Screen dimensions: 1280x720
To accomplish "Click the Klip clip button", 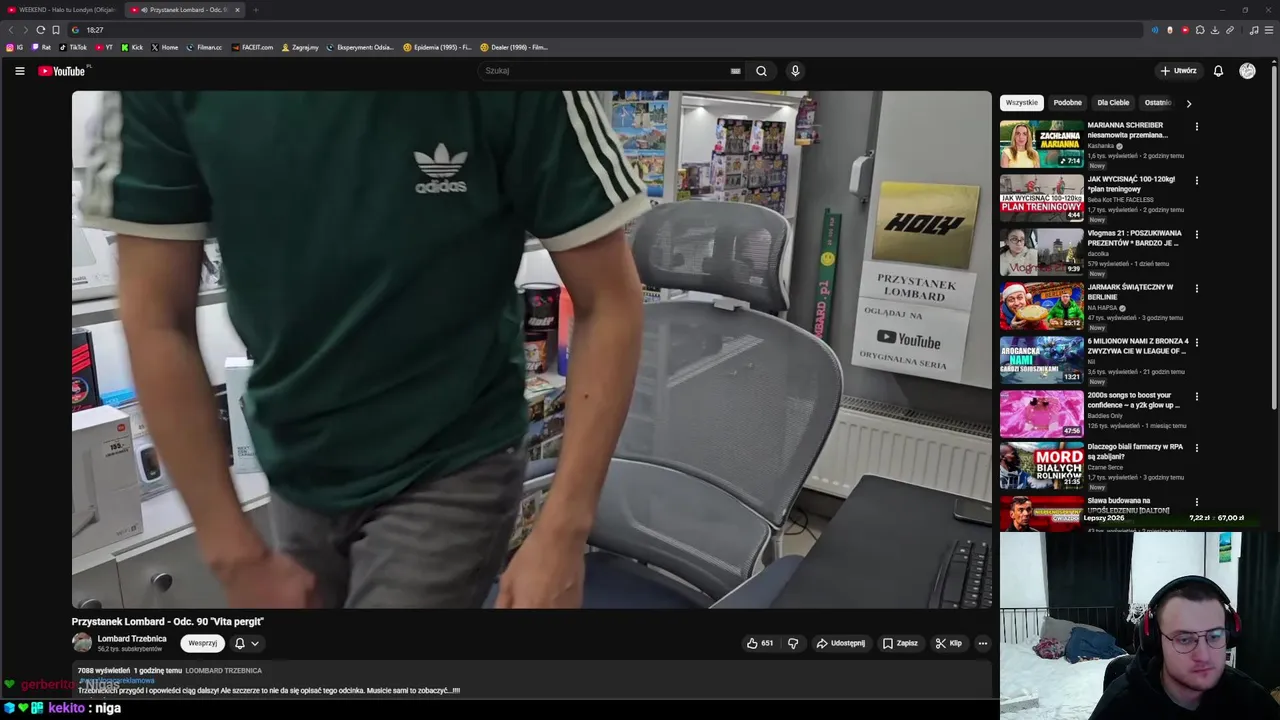I will pos(948,643).
